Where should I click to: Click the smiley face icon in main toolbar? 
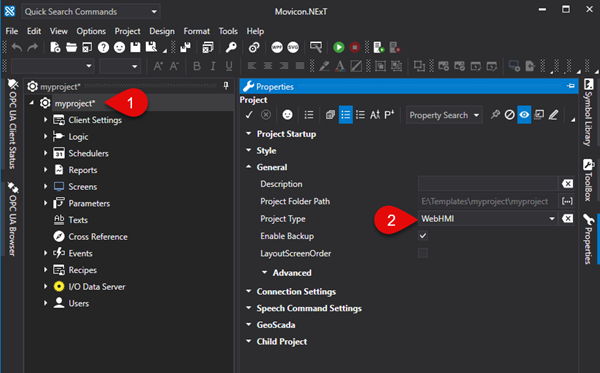coord(119,47)
